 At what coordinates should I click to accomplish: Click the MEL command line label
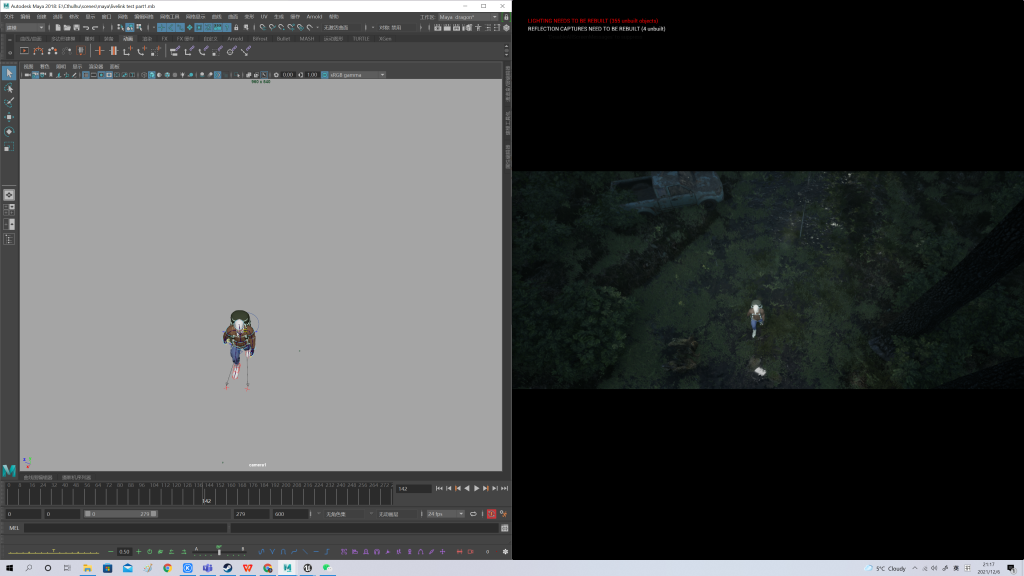pyautogui.click(x=14, y=528)
